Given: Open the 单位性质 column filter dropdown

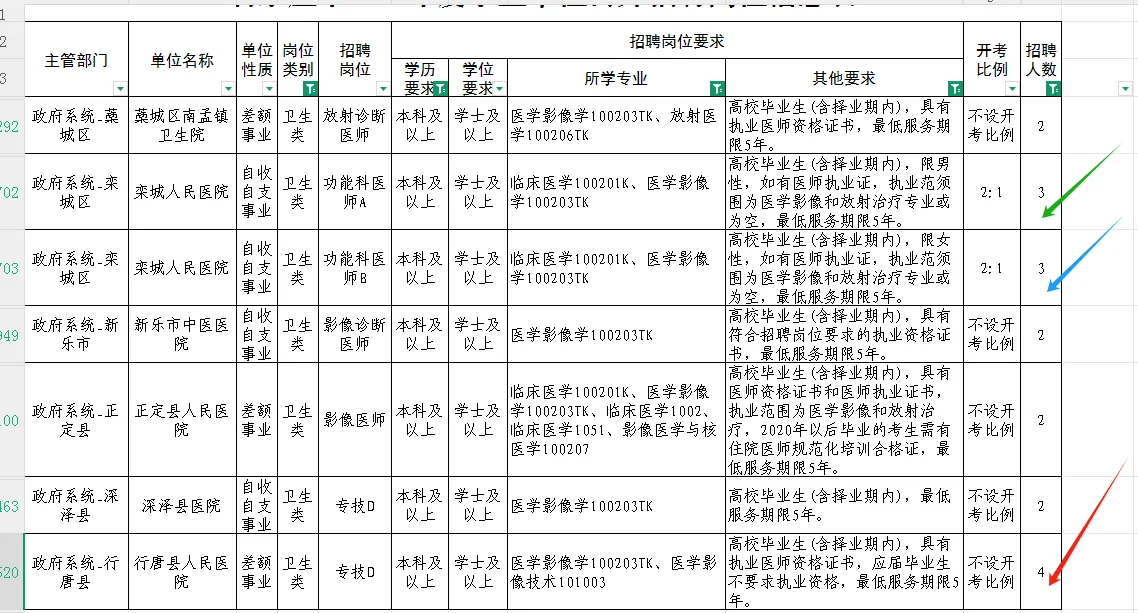Looking at the screenshot, I should click(x=269, y=89).
